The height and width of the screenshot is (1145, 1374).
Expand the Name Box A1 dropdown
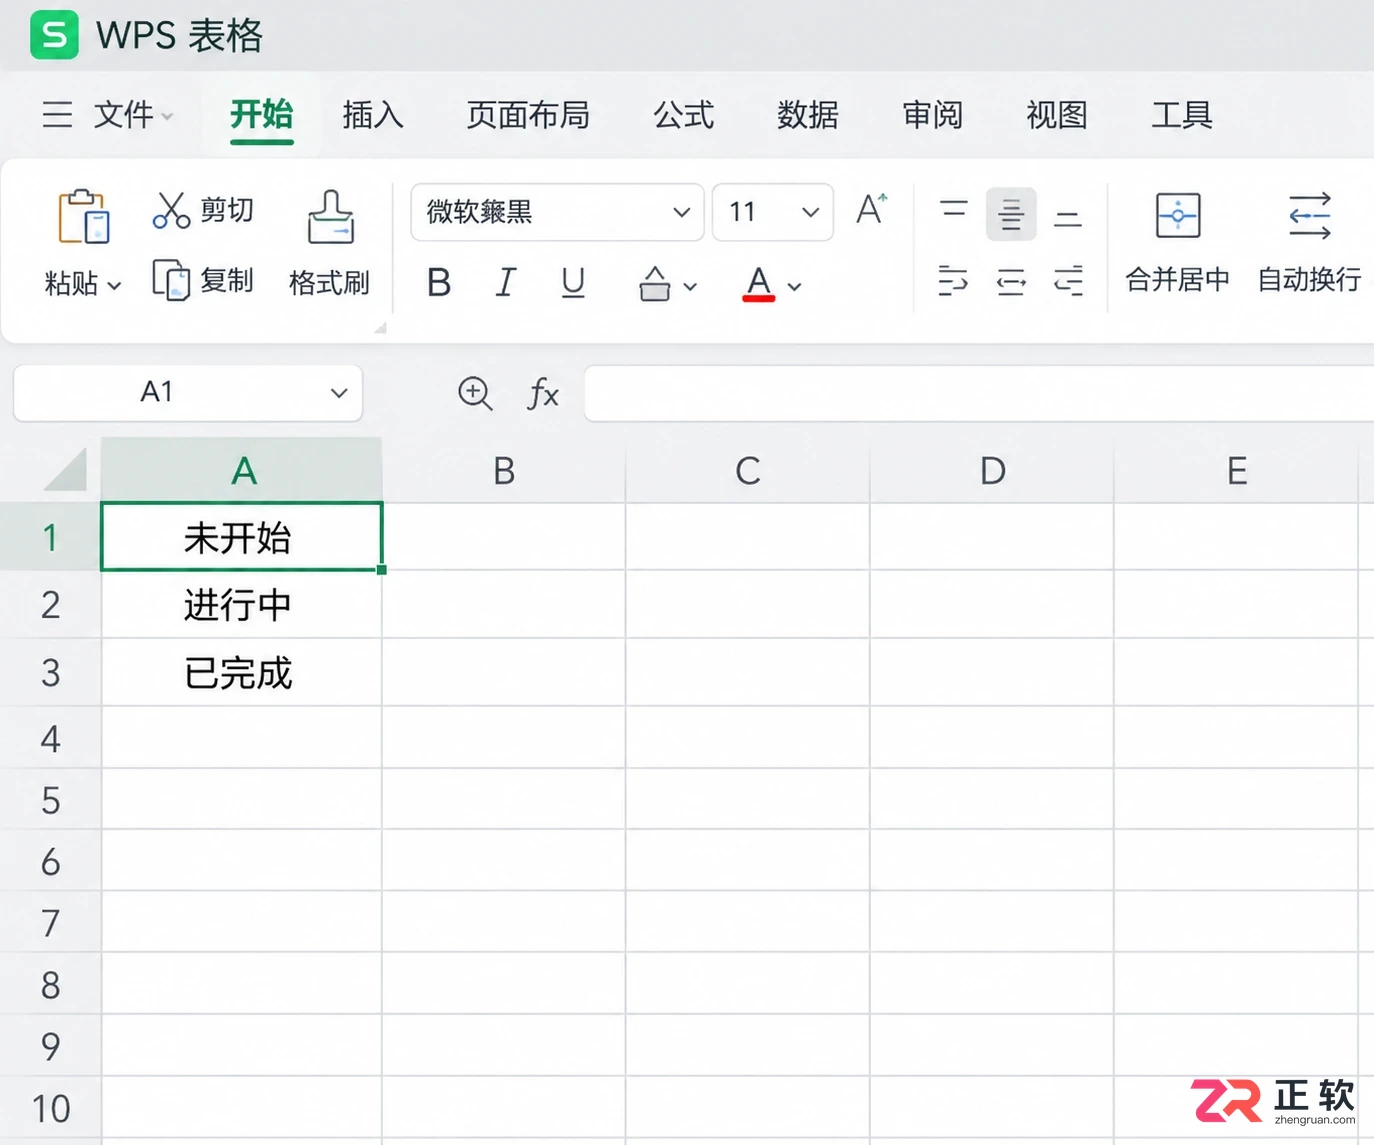point(339,393)
